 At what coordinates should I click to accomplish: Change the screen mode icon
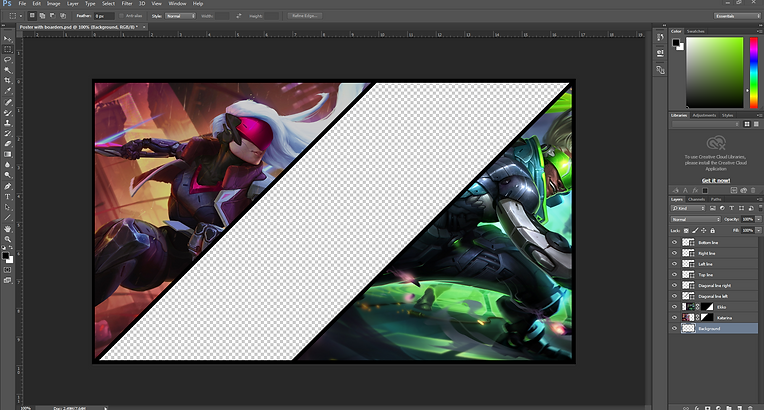[x=7, y=280]
